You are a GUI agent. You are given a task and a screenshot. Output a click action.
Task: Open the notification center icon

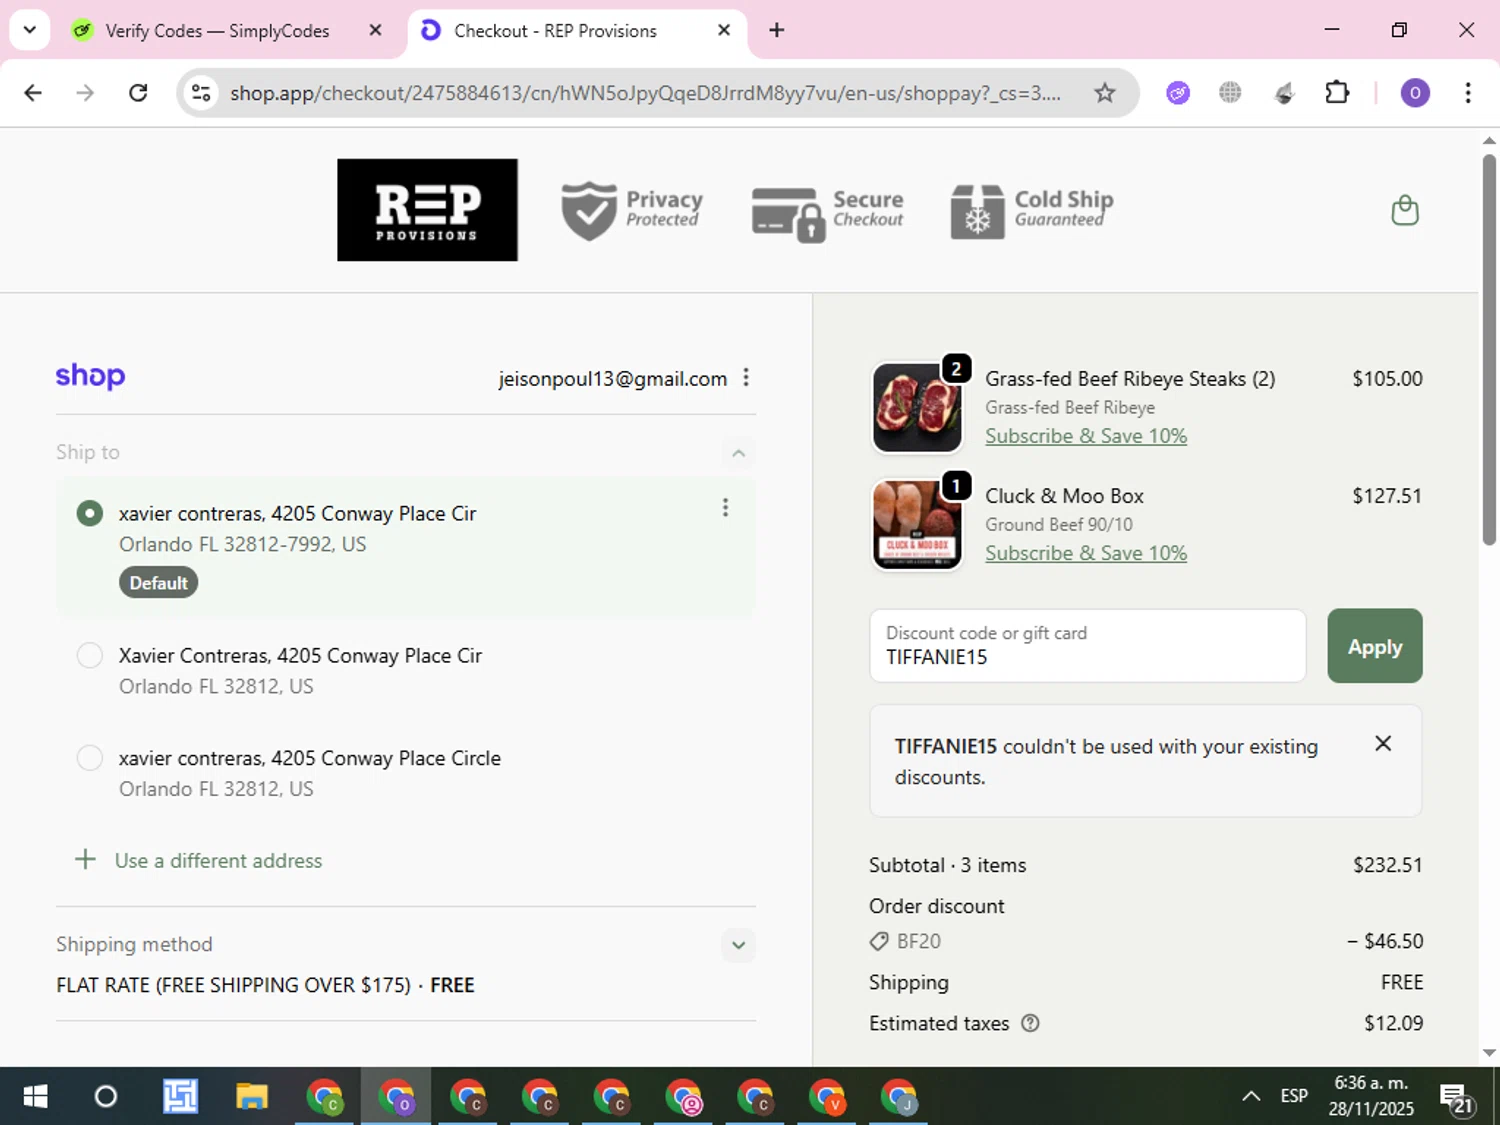click(x=1456, y=1098)
